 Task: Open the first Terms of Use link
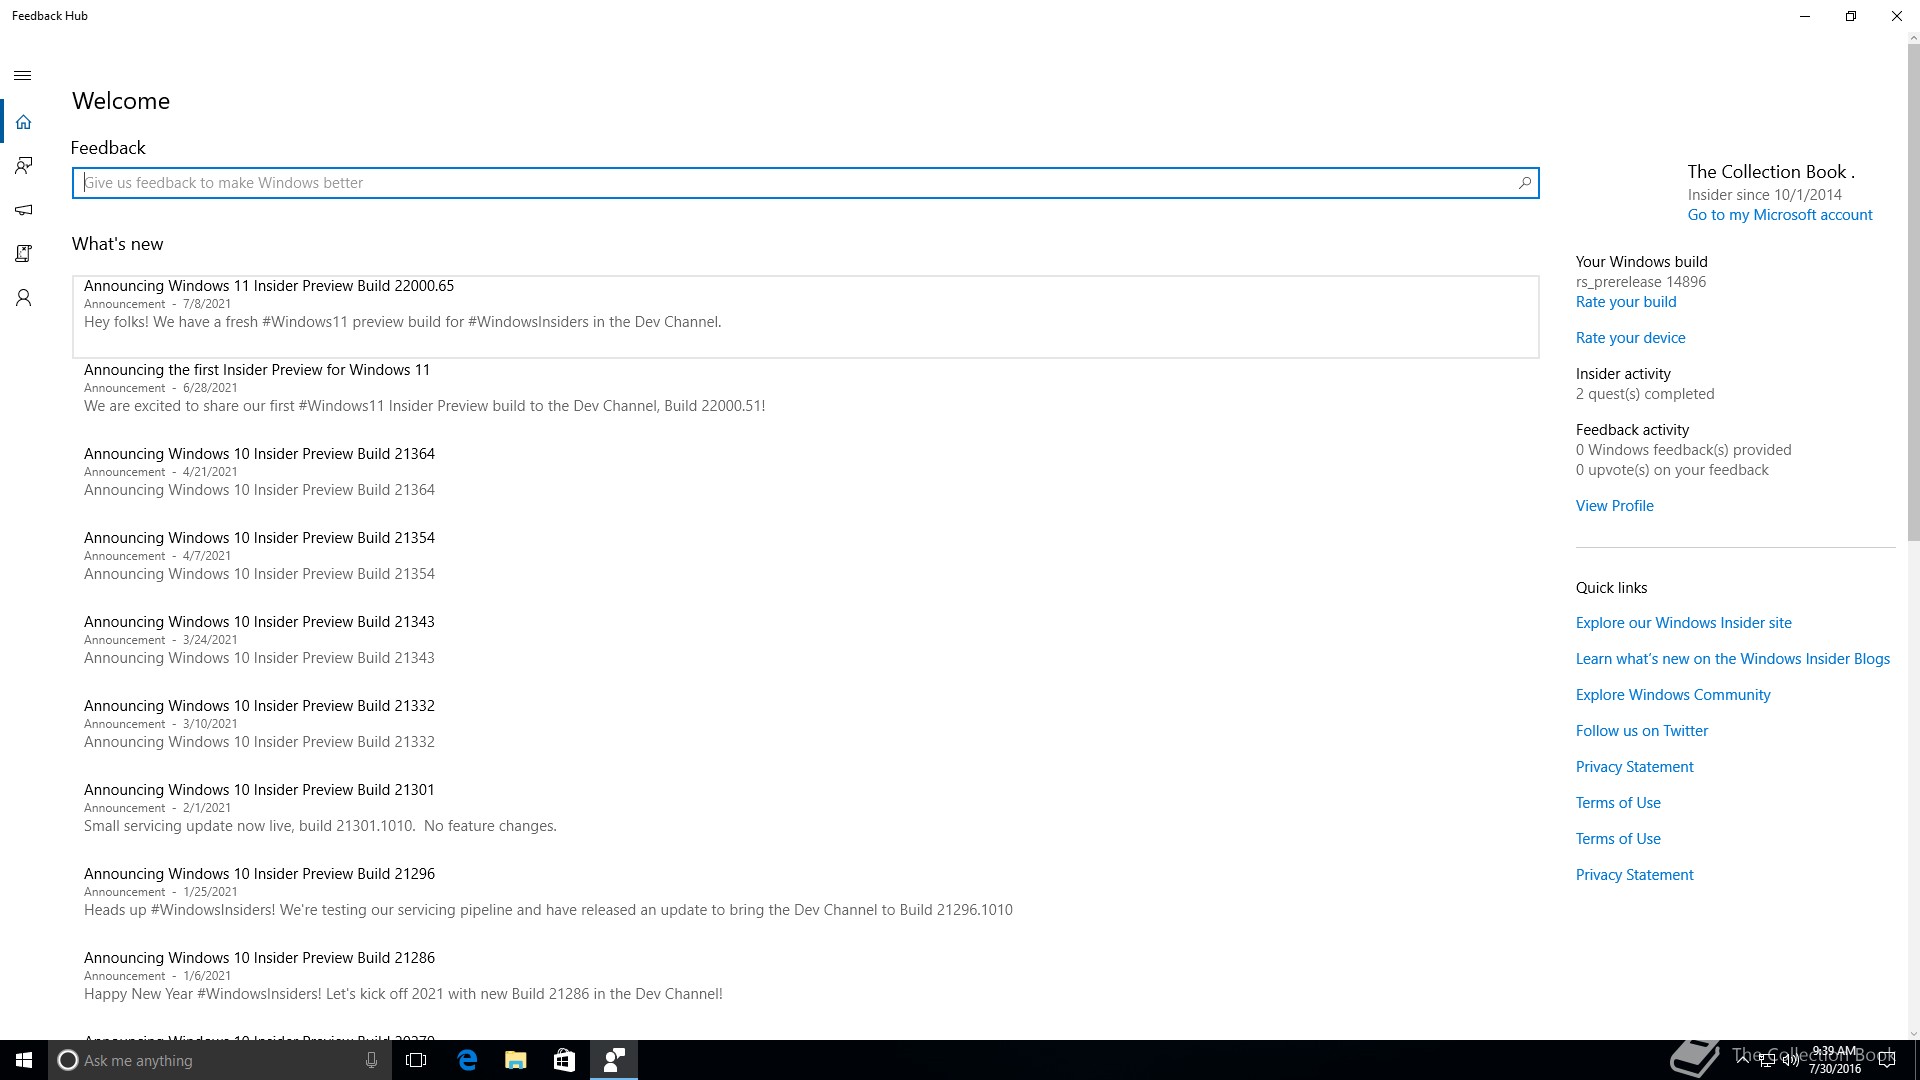[x=1617, y=803]
